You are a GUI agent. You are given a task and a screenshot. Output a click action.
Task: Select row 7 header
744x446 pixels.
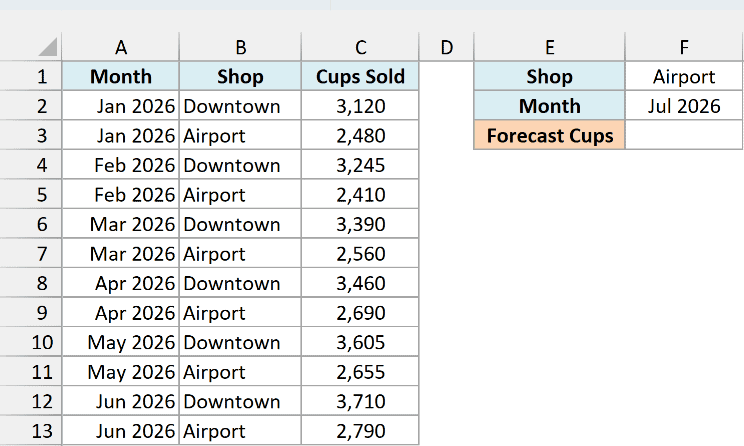point(31,253)
